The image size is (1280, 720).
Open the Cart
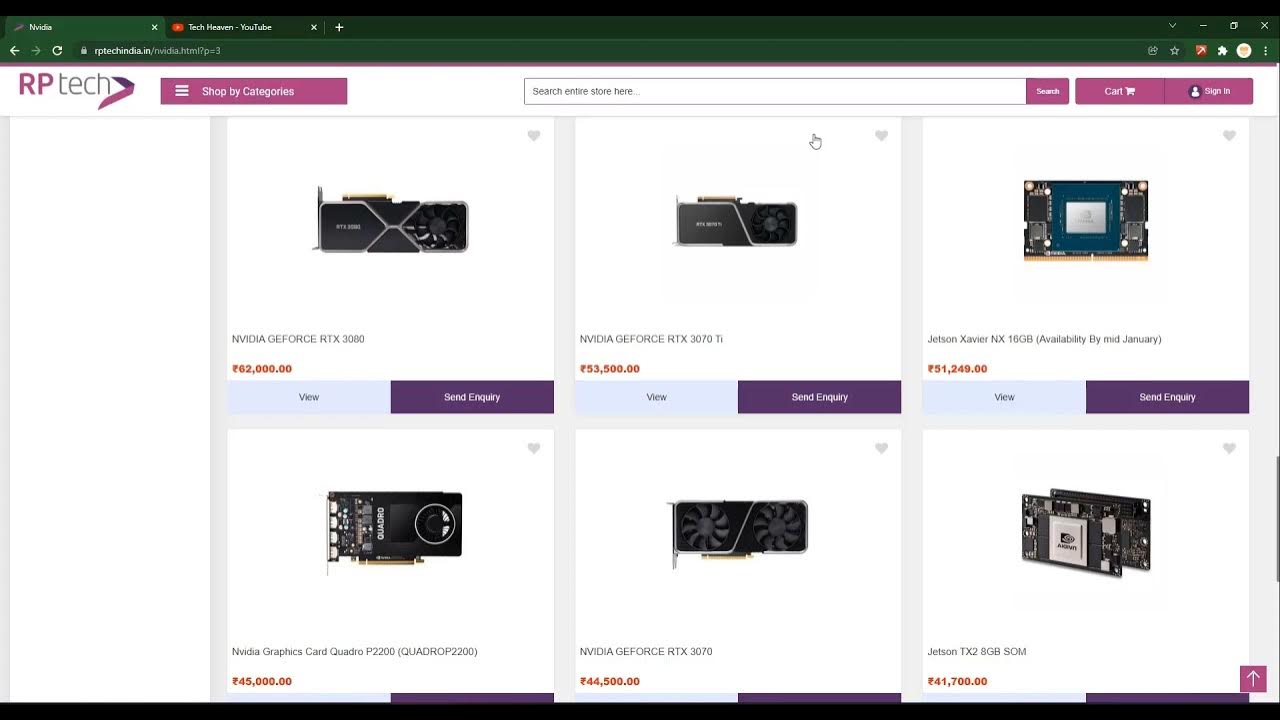pyautogui.click(x=1120, y=91)
